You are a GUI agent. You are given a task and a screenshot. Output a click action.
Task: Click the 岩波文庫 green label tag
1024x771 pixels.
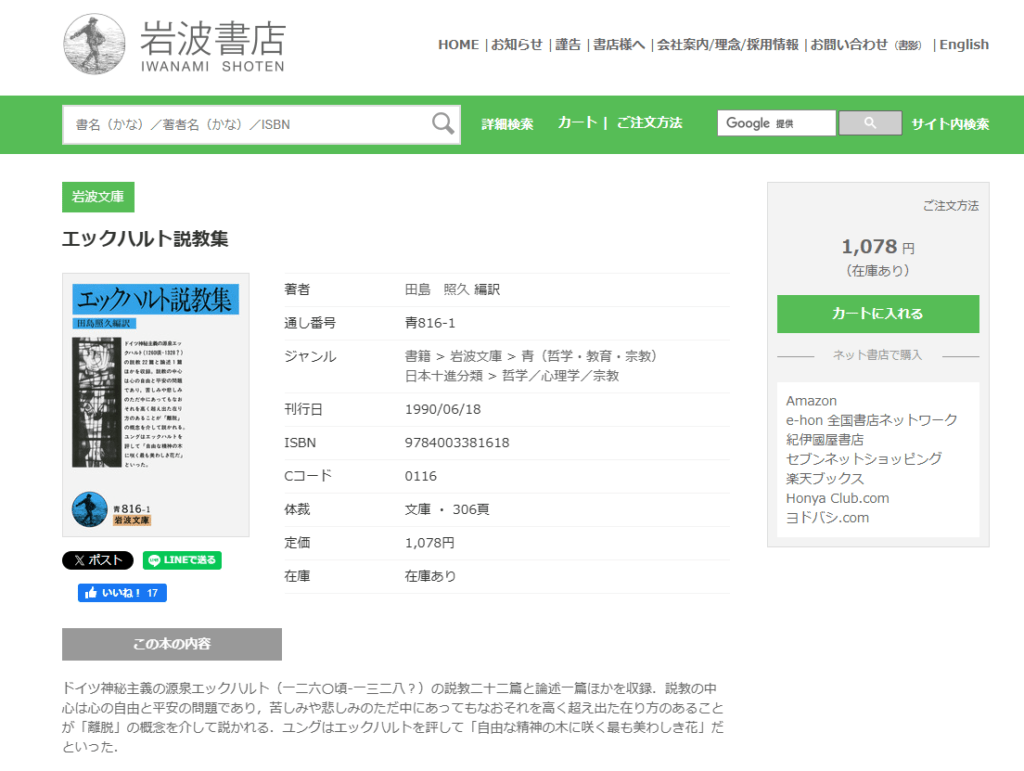point(98,197)
